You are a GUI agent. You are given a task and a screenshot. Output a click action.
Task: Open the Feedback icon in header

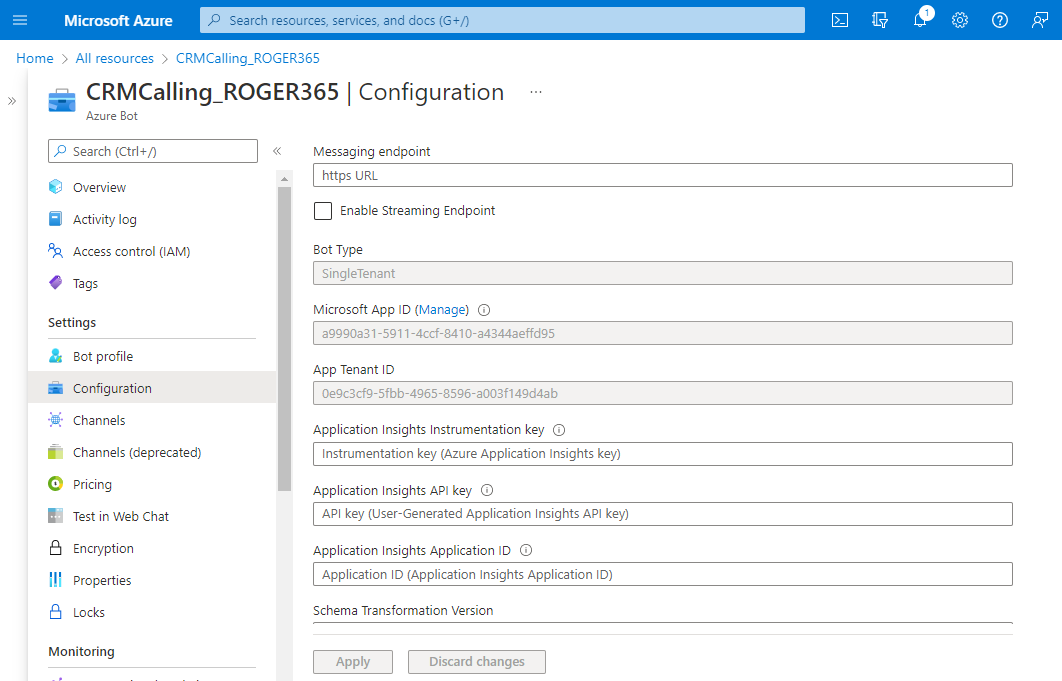1040,20
